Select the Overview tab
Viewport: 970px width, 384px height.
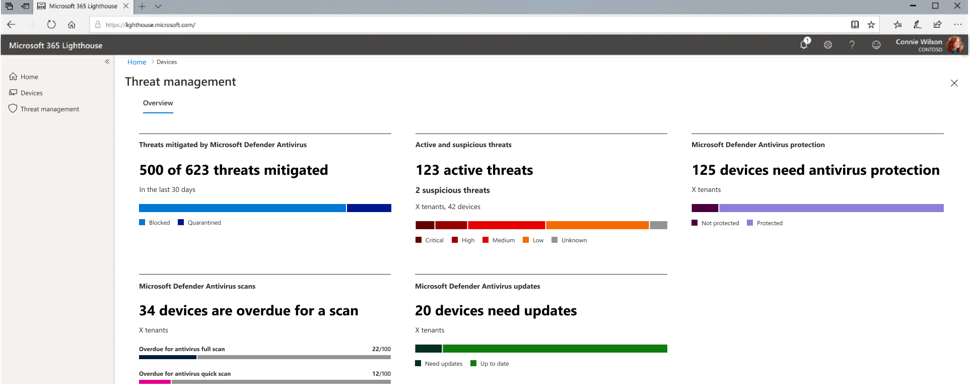coord(158,103)
